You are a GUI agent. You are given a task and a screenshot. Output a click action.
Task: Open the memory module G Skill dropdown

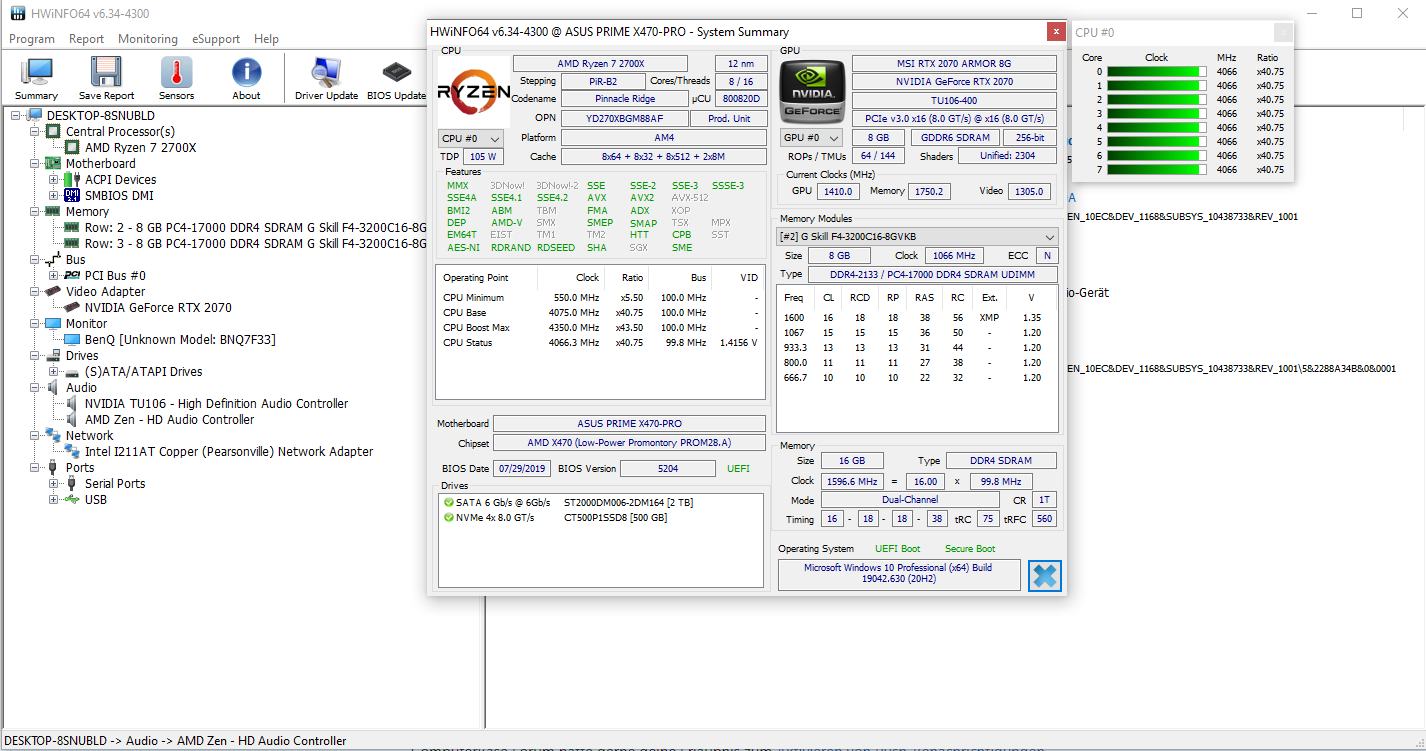(918, 237)
